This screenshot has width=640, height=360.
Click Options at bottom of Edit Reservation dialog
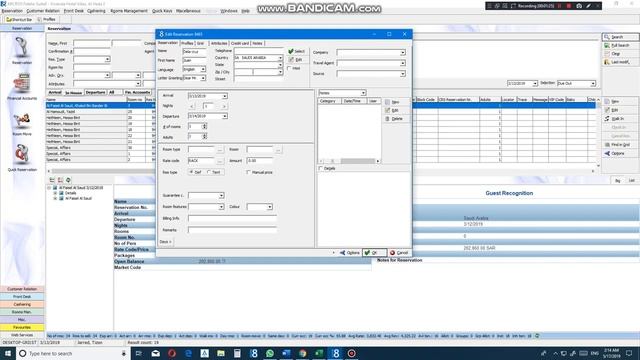tap(350, 253)
